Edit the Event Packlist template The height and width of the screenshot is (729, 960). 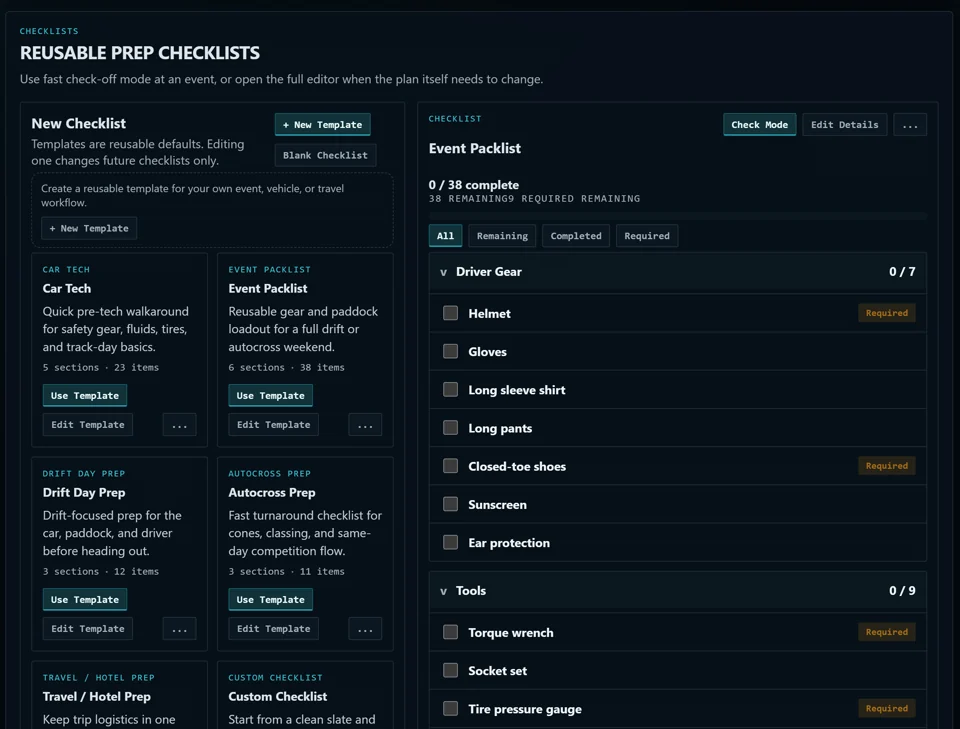[274, 425]
